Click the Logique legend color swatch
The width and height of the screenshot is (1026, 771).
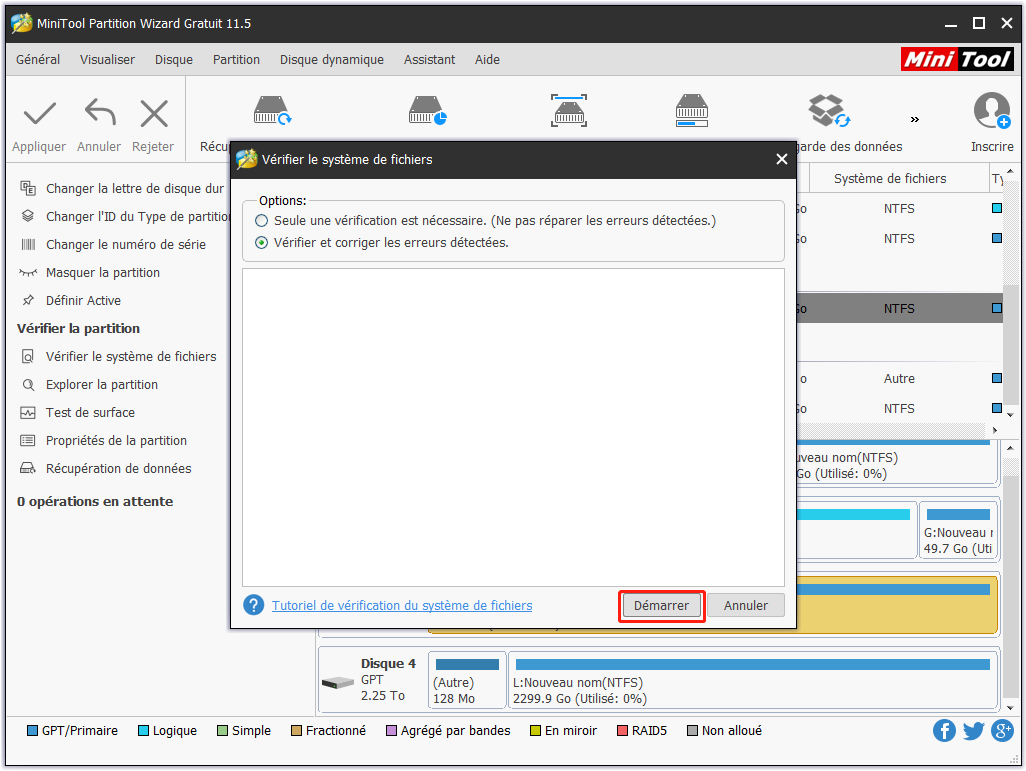(x=143, y=730)
